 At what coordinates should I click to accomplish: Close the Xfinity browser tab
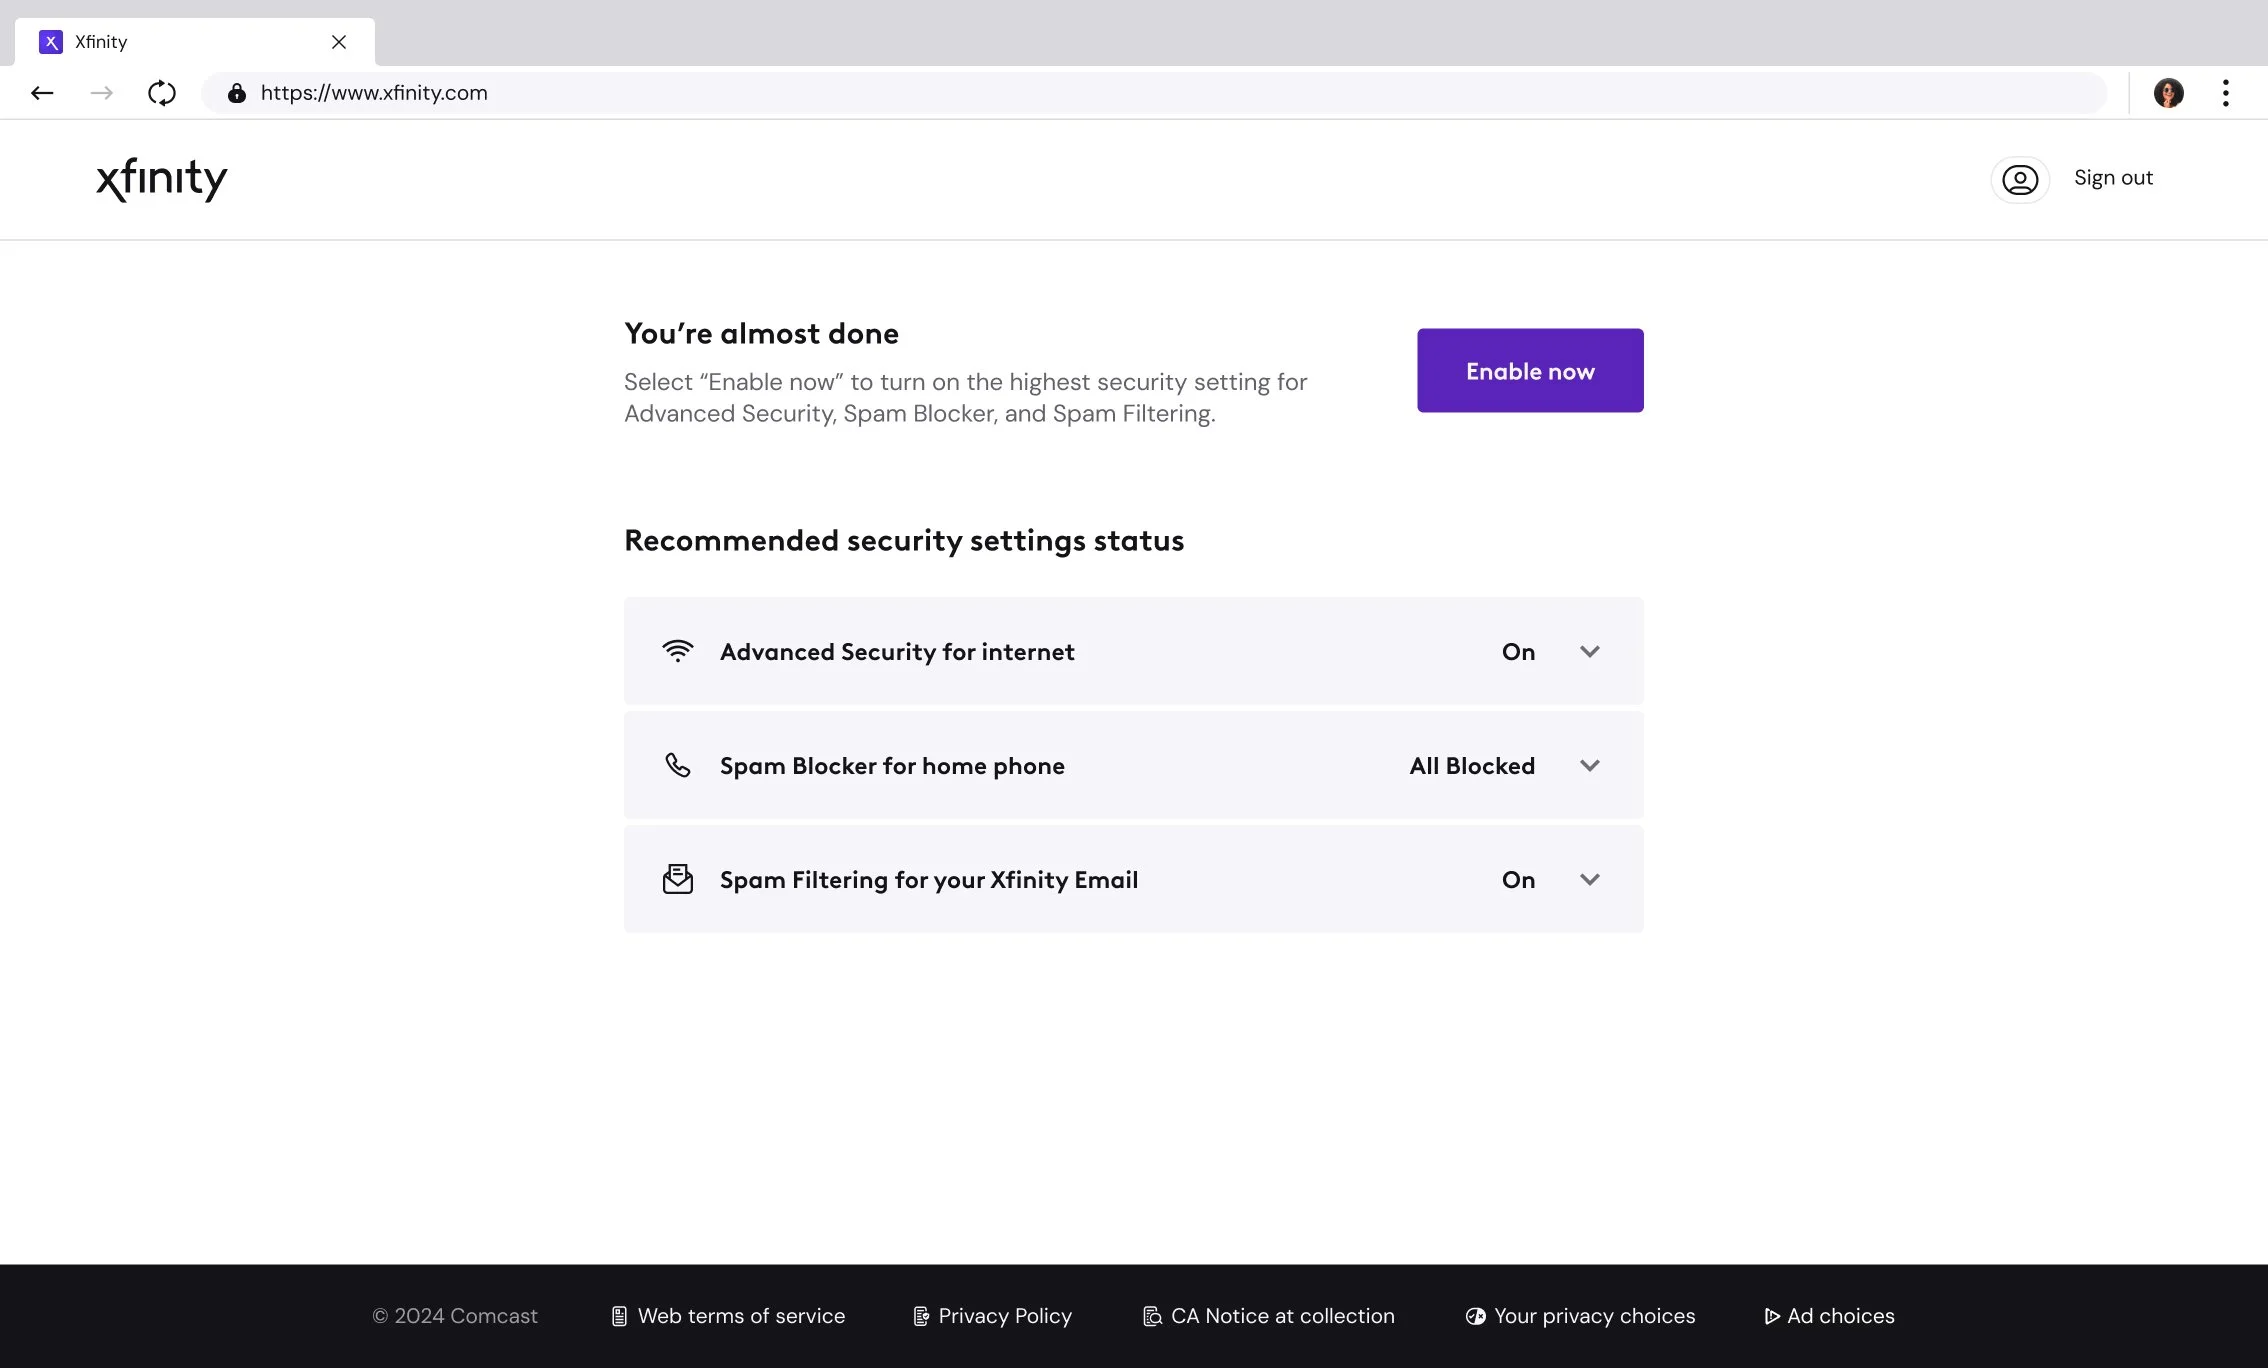pos(339,42)
